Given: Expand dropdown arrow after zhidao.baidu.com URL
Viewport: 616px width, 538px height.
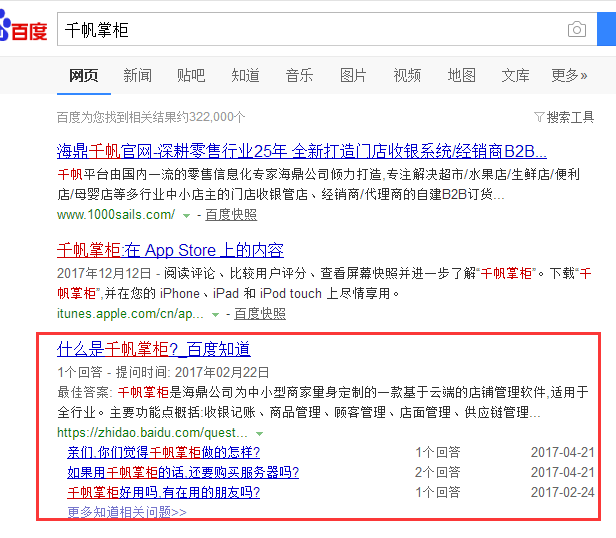Looking at the screenshot, I should 259,434.
